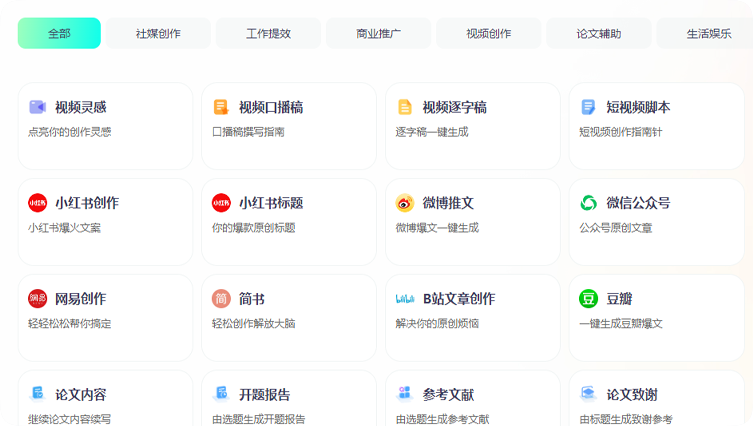Click the text 点亮你的创作灵感
Viewport: 753px width, 426px height.
pyautogui.click(x=70, y=132)
